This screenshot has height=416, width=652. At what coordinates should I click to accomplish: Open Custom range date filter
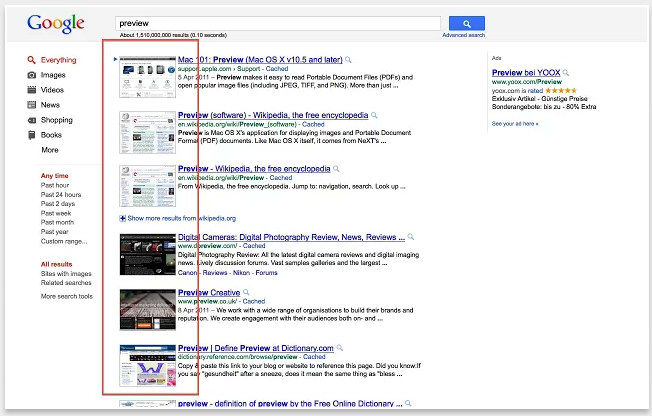point(64,241)
